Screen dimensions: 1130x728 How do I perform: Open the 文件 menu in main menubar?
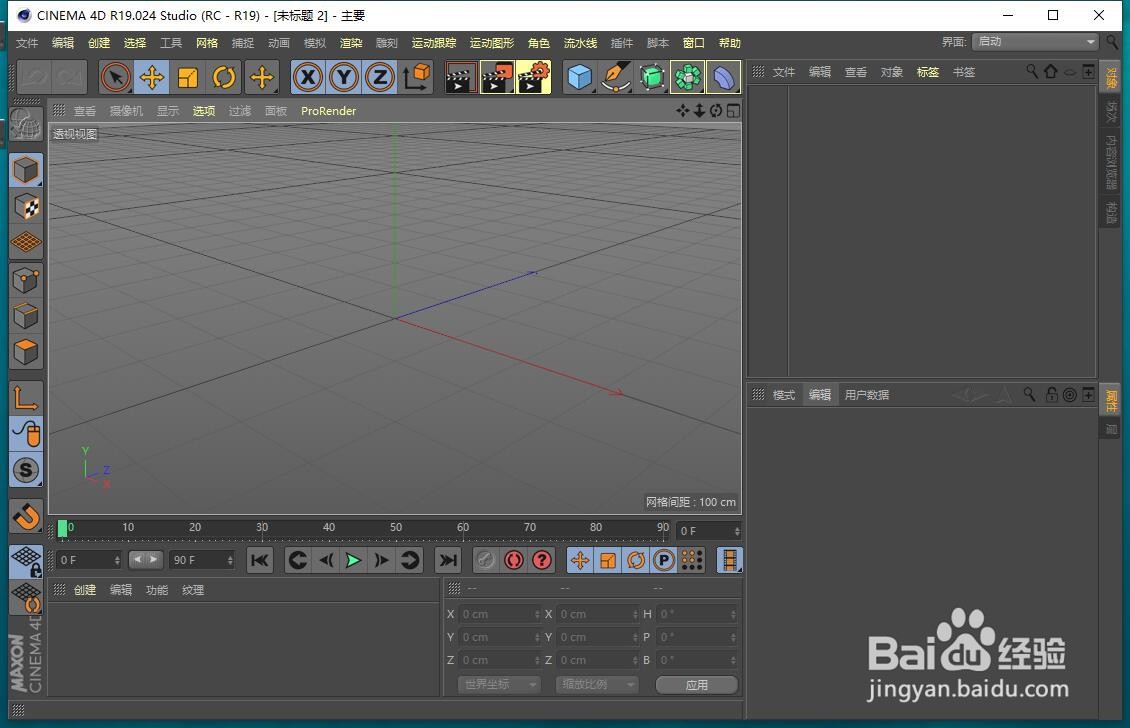tap(27, 43)
